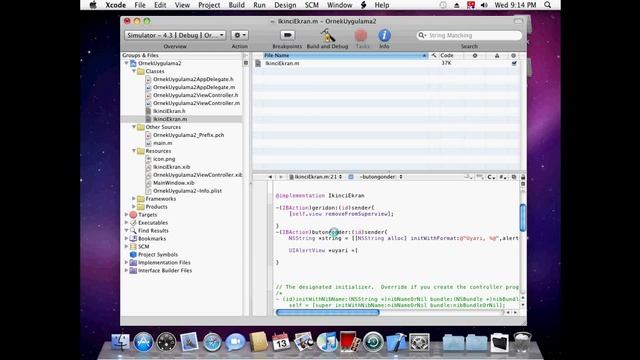Toggle the target checkbox for IkinciEkran.m row
This screenshot has height=360, width=640.
click(514, 63)
